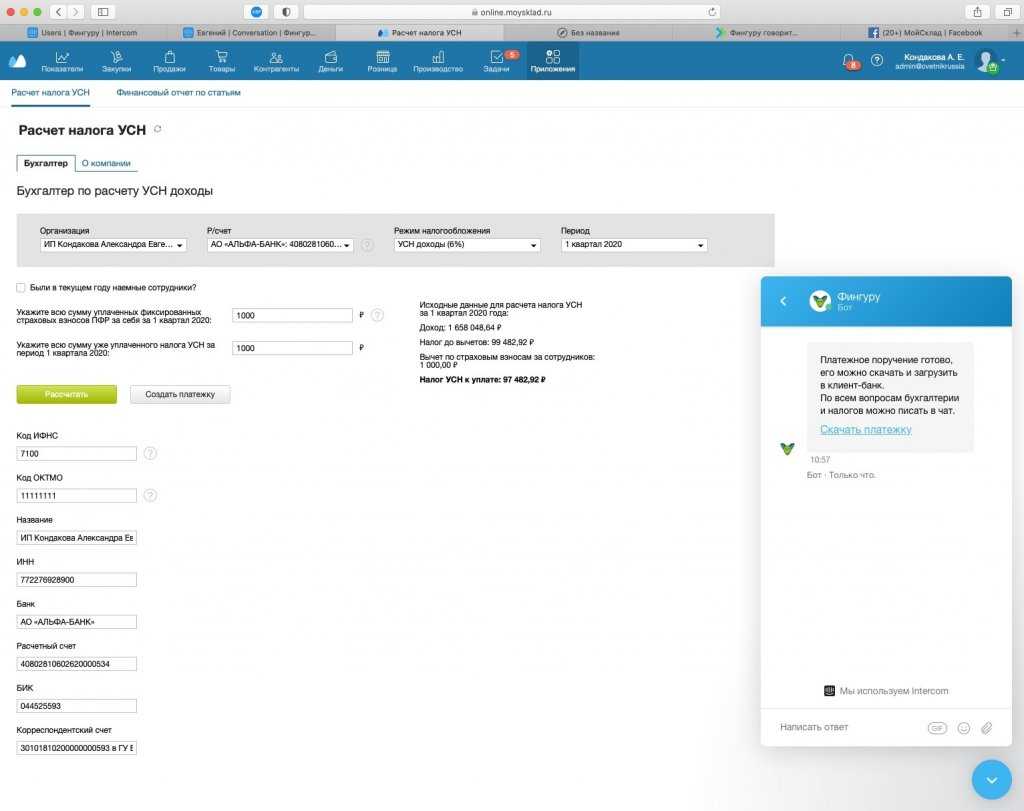This screenshot has width=1024, height=811.
Task: Click the notifications bell icon
Action: [x=849, y=60]
